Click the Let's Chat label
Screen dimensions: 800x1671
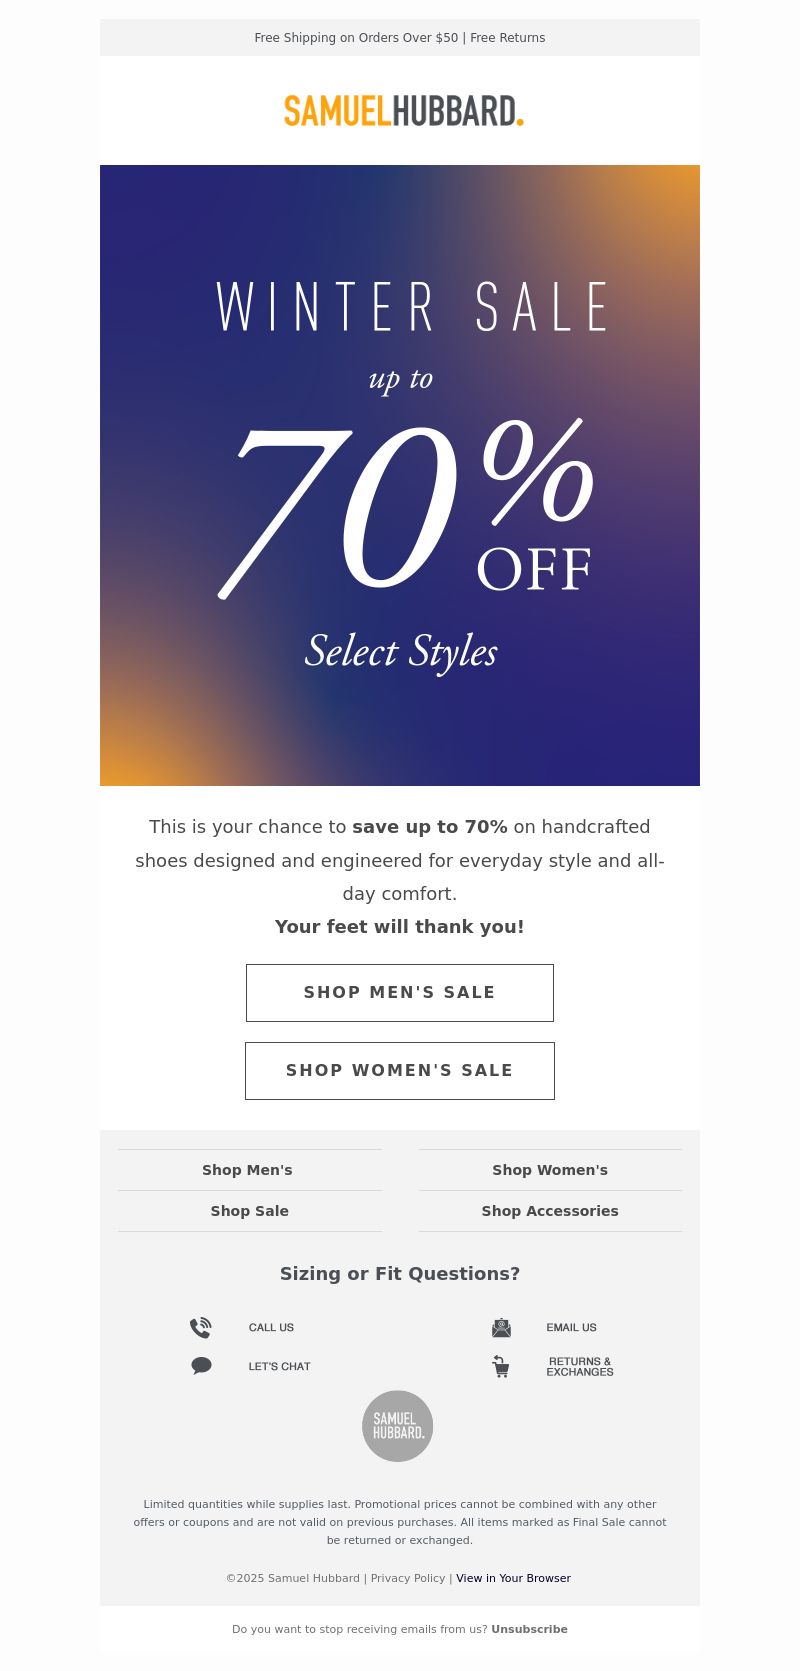(280, 1366)
